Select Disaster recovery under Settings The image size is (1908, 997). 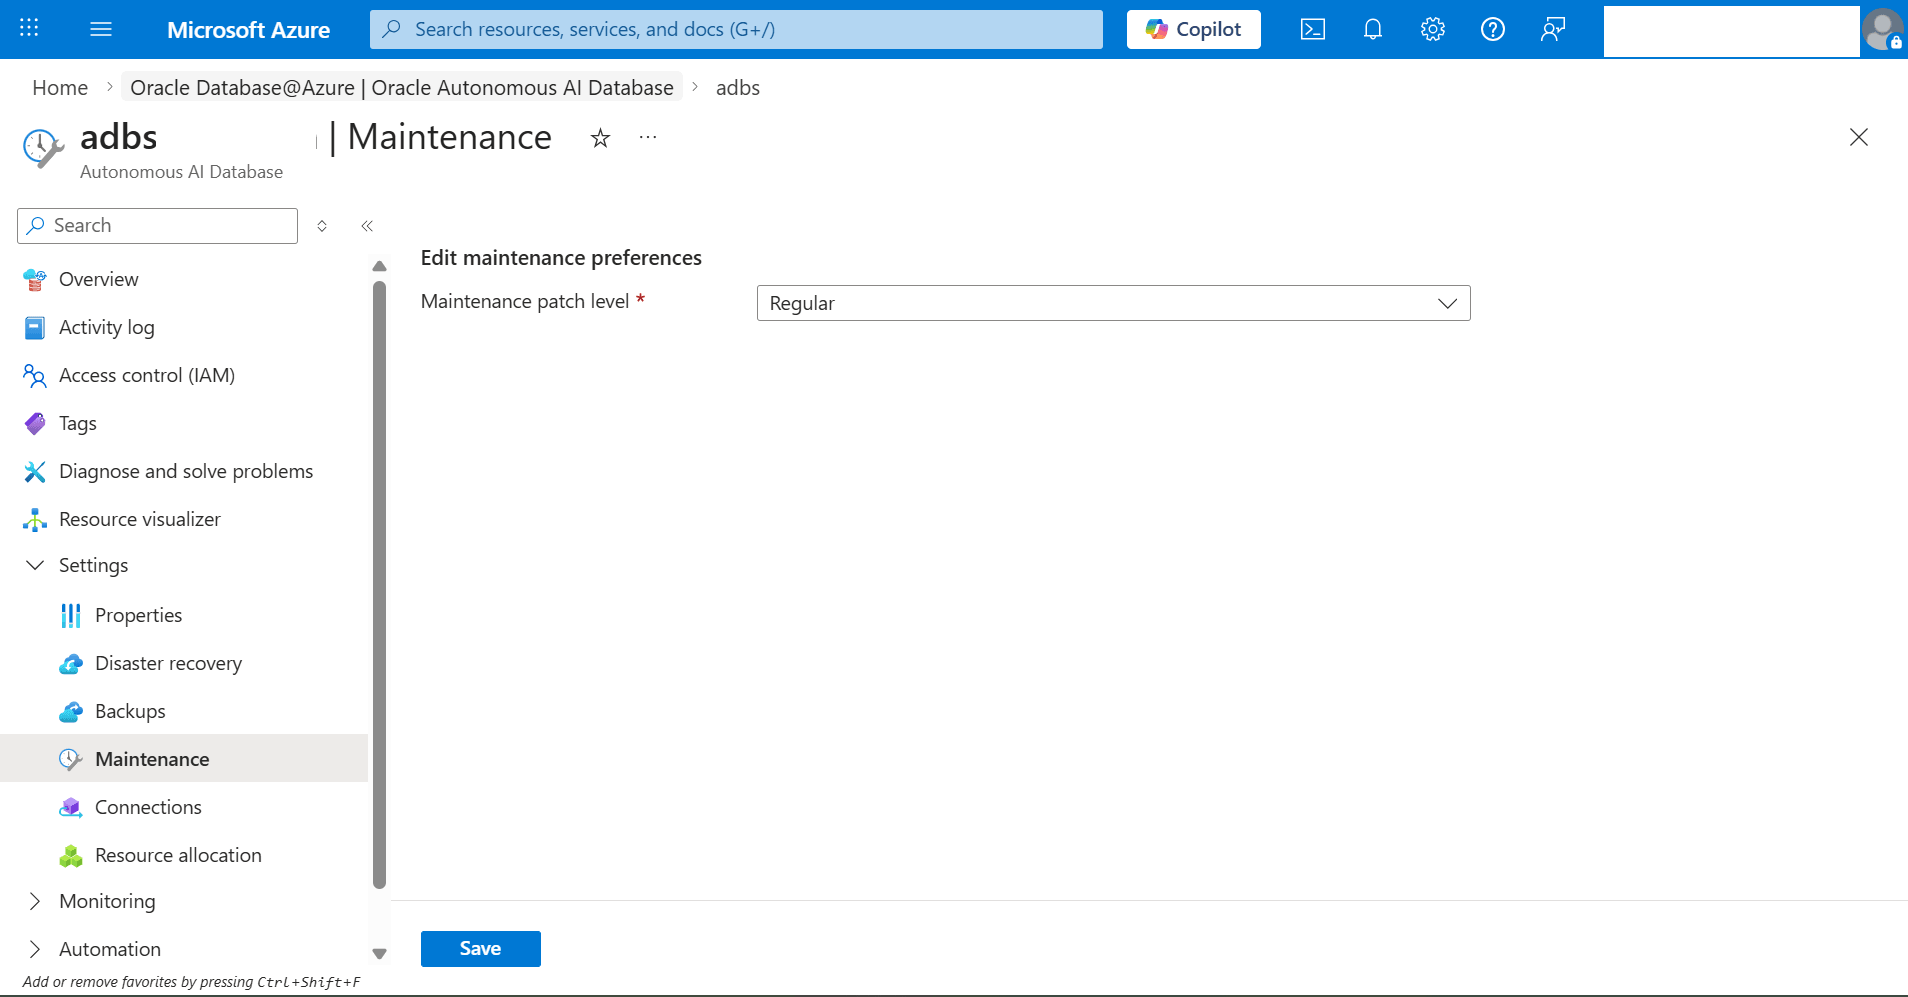tap(168, 663)
